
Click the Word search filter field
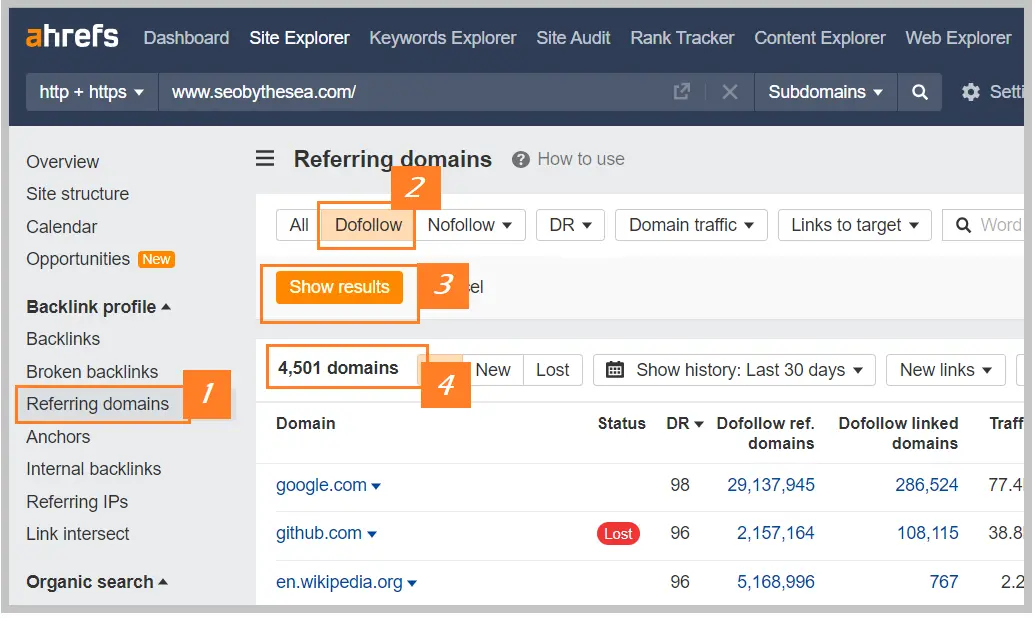(x=984, y=225)
